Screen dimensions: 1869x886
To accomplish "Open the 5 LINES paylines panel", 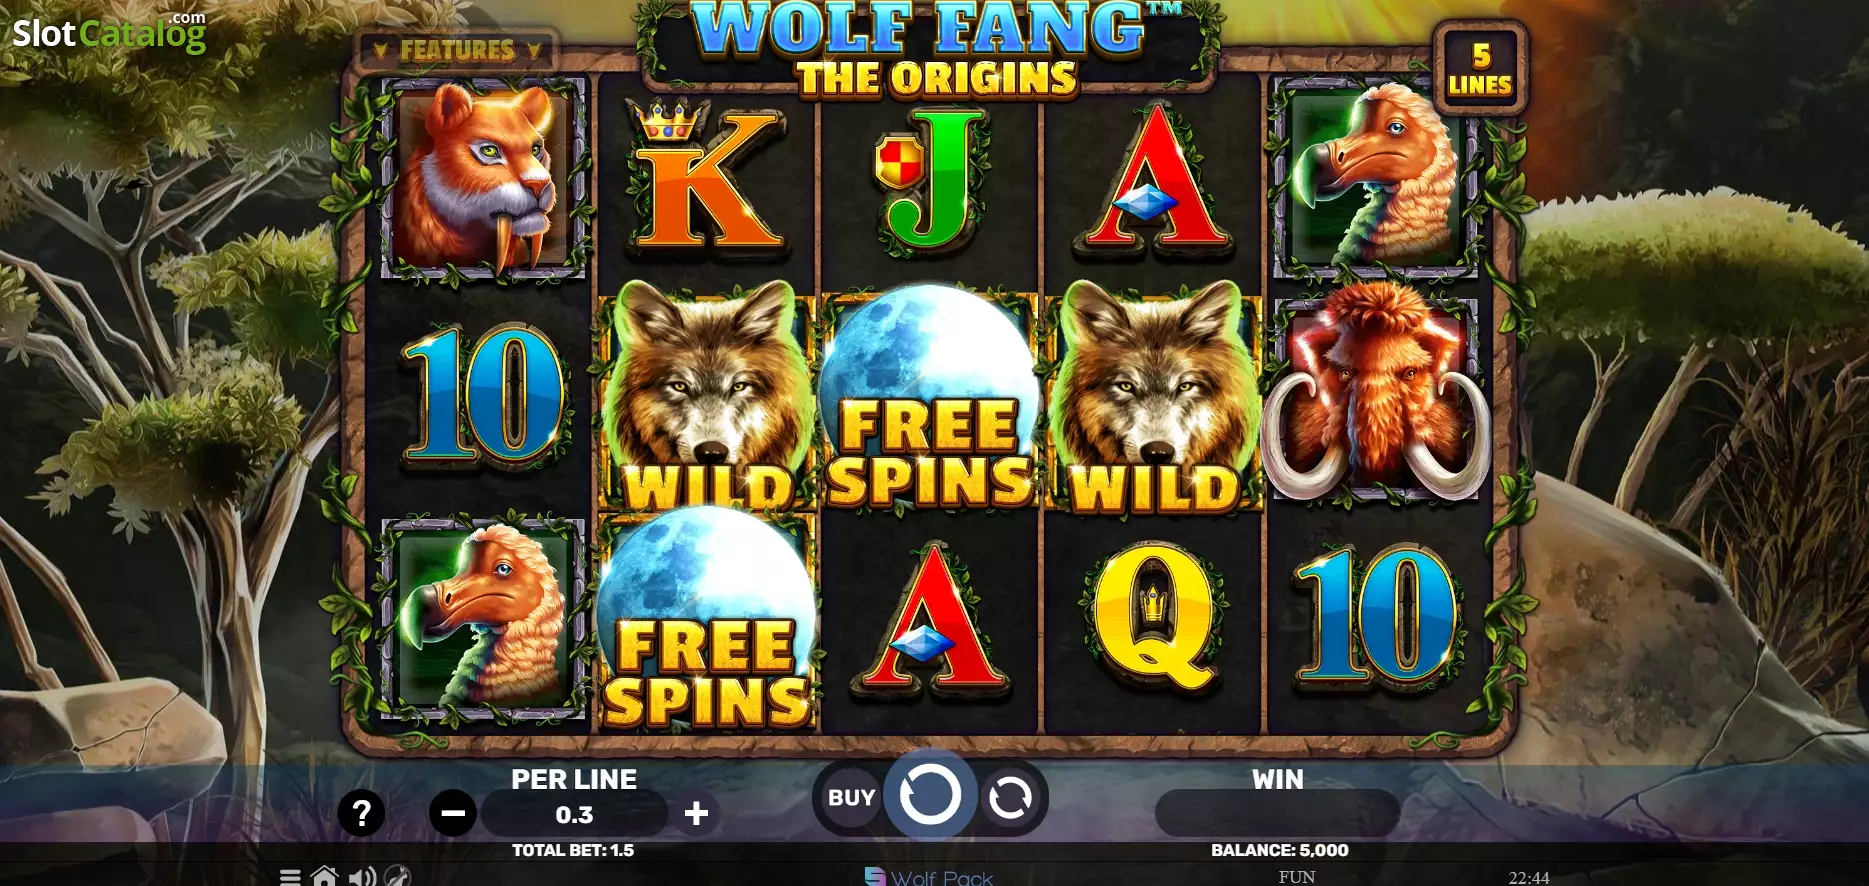I will coord(1480,69).
